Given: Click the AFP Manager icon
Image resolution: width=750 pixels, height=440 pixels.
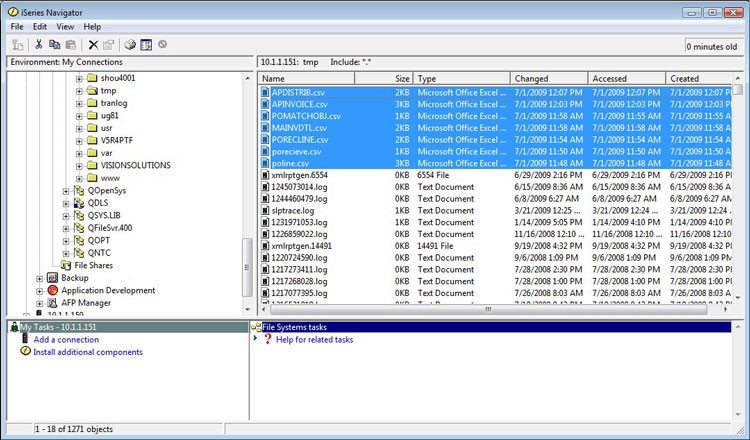Looking at the screenshot, I should pos(53,303).
